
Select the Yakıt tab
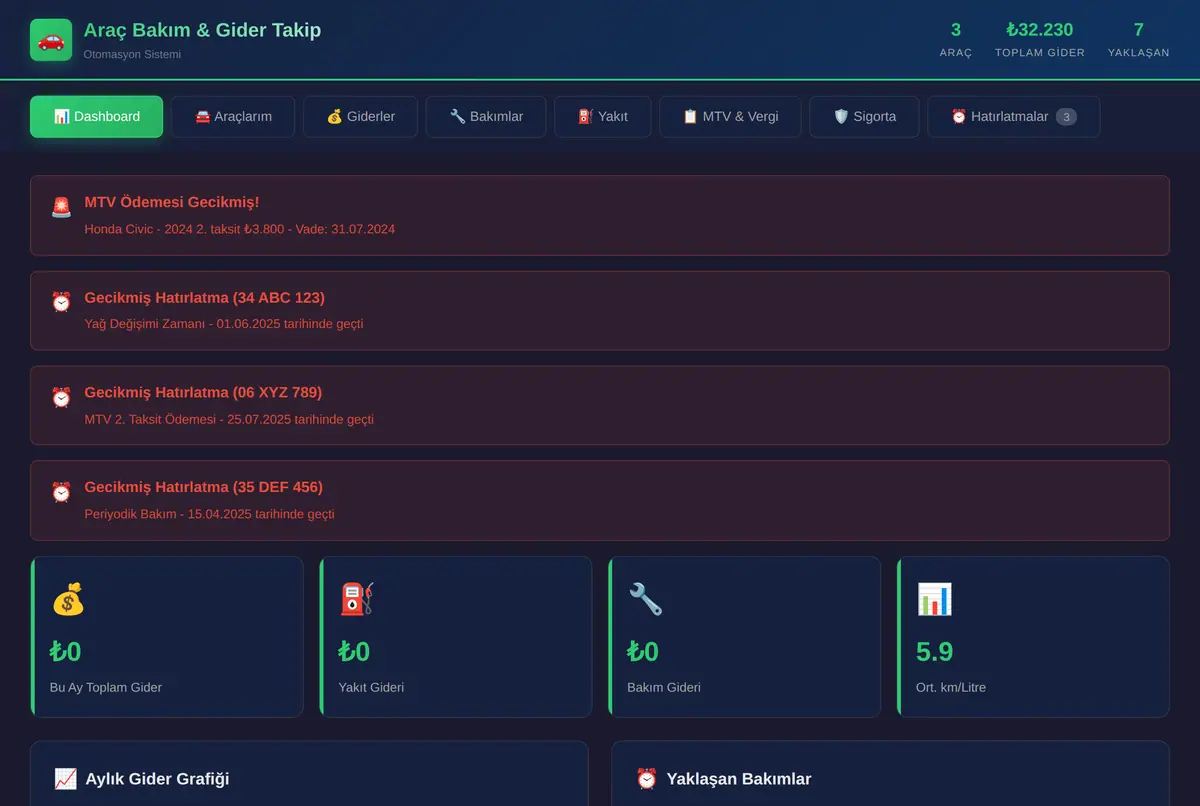tap(603, 117)
